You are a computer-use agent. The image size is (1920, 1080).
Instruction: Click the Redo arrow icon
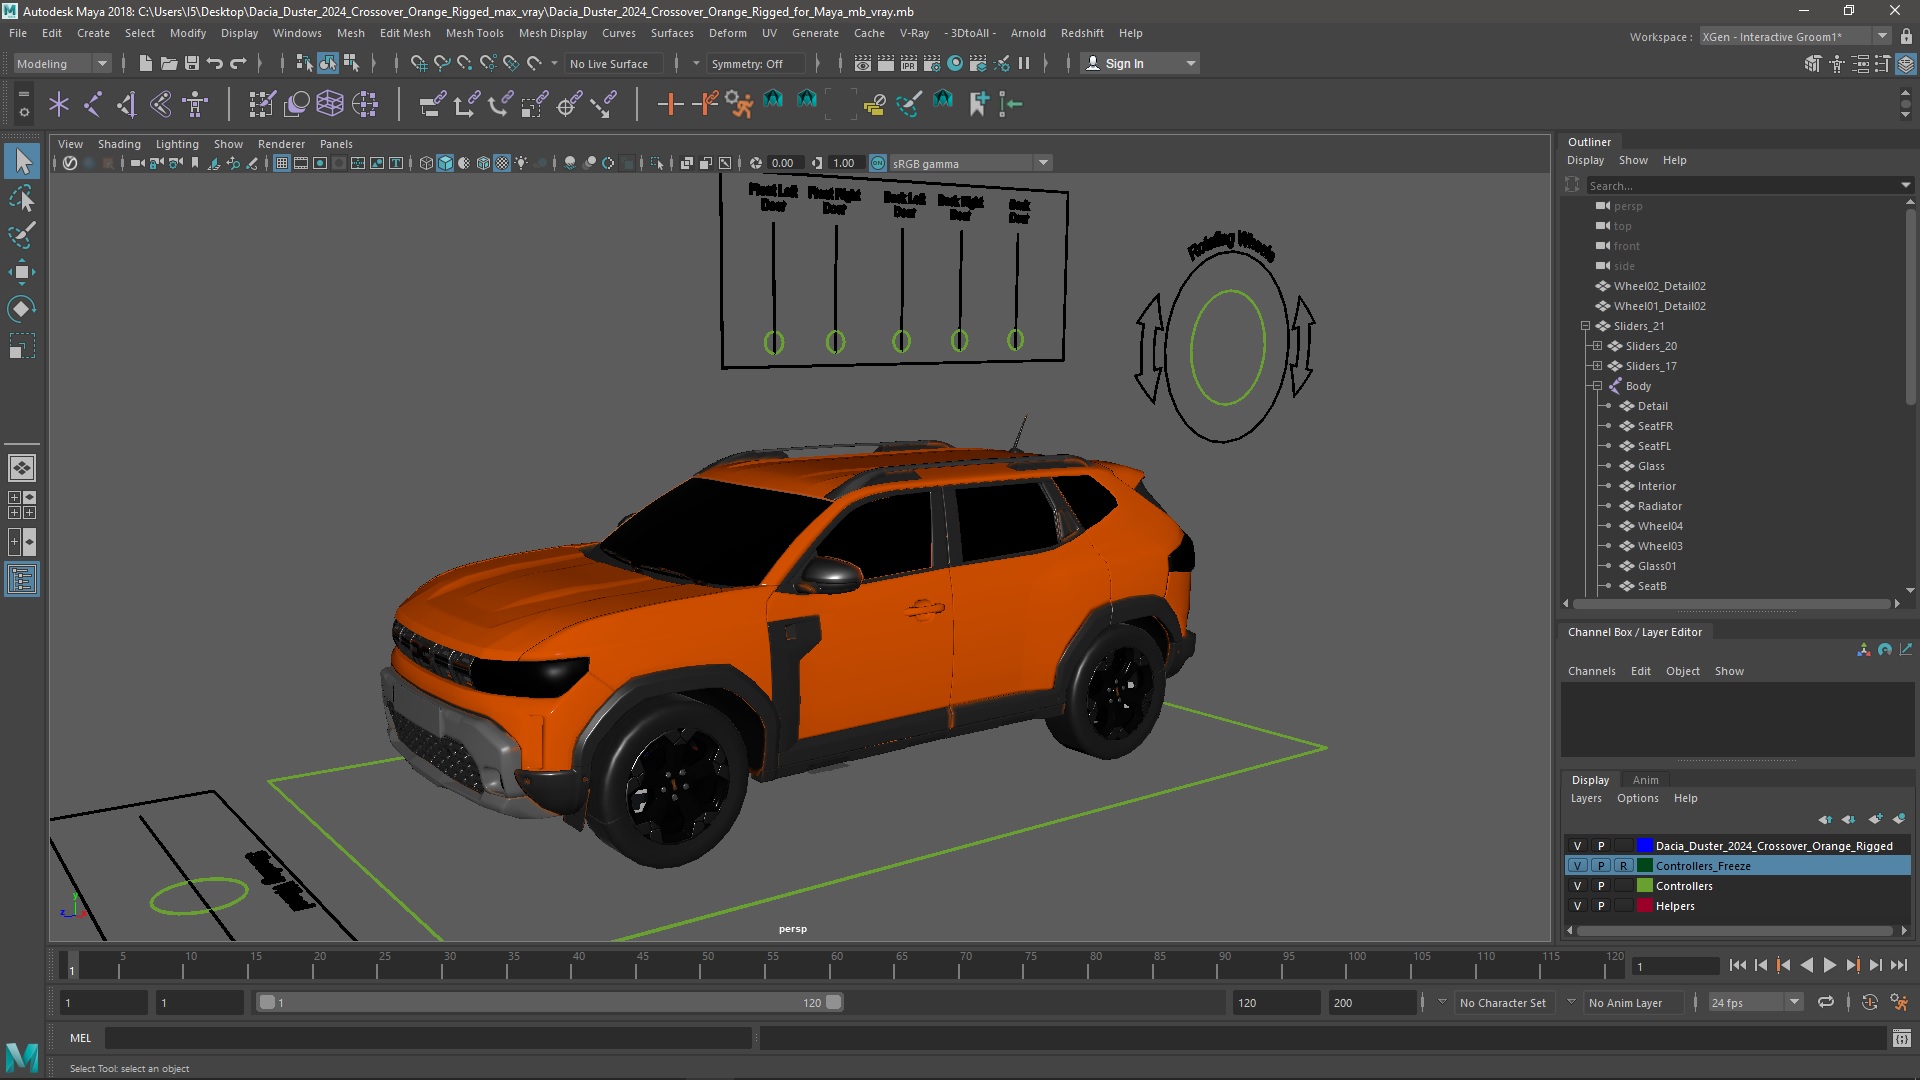click(x=238, y=63)
